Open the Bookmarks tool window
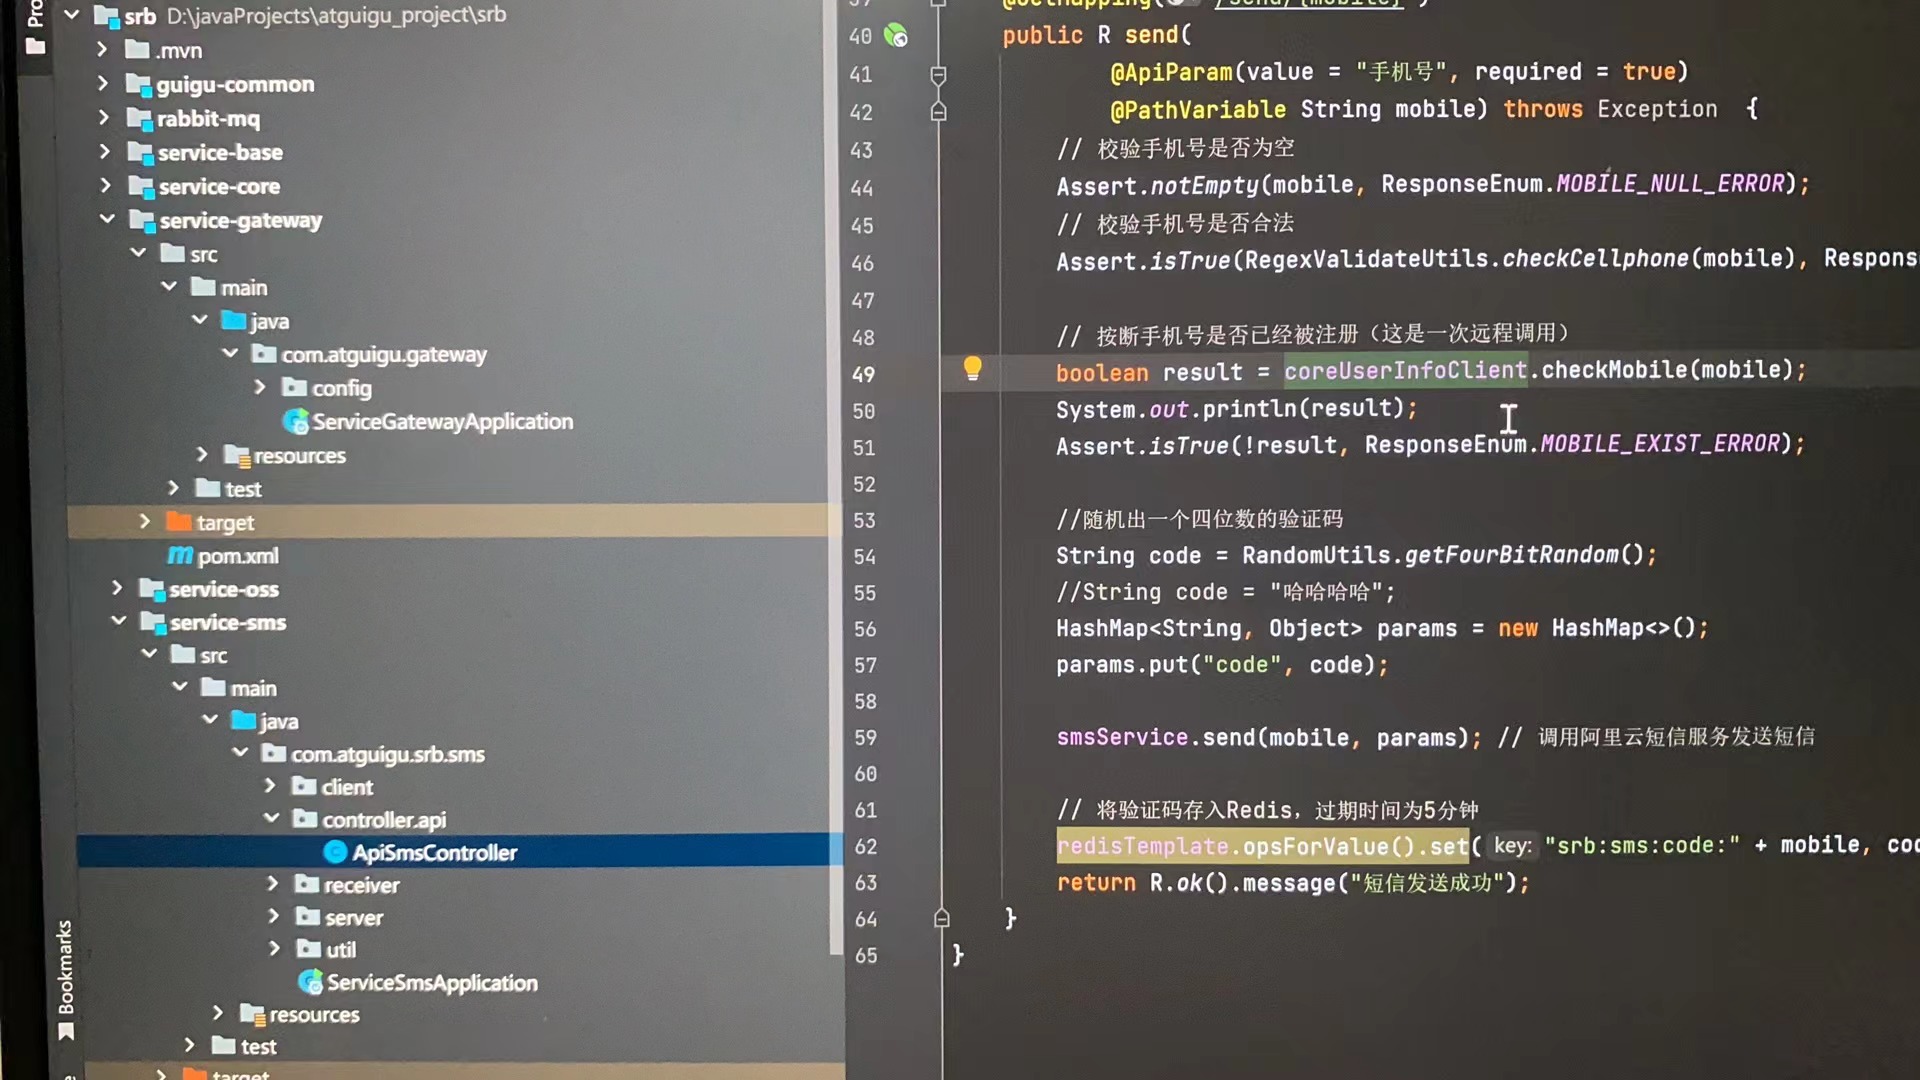The height and width of the screenshot is (1080, 1920). tap(65, 978)
